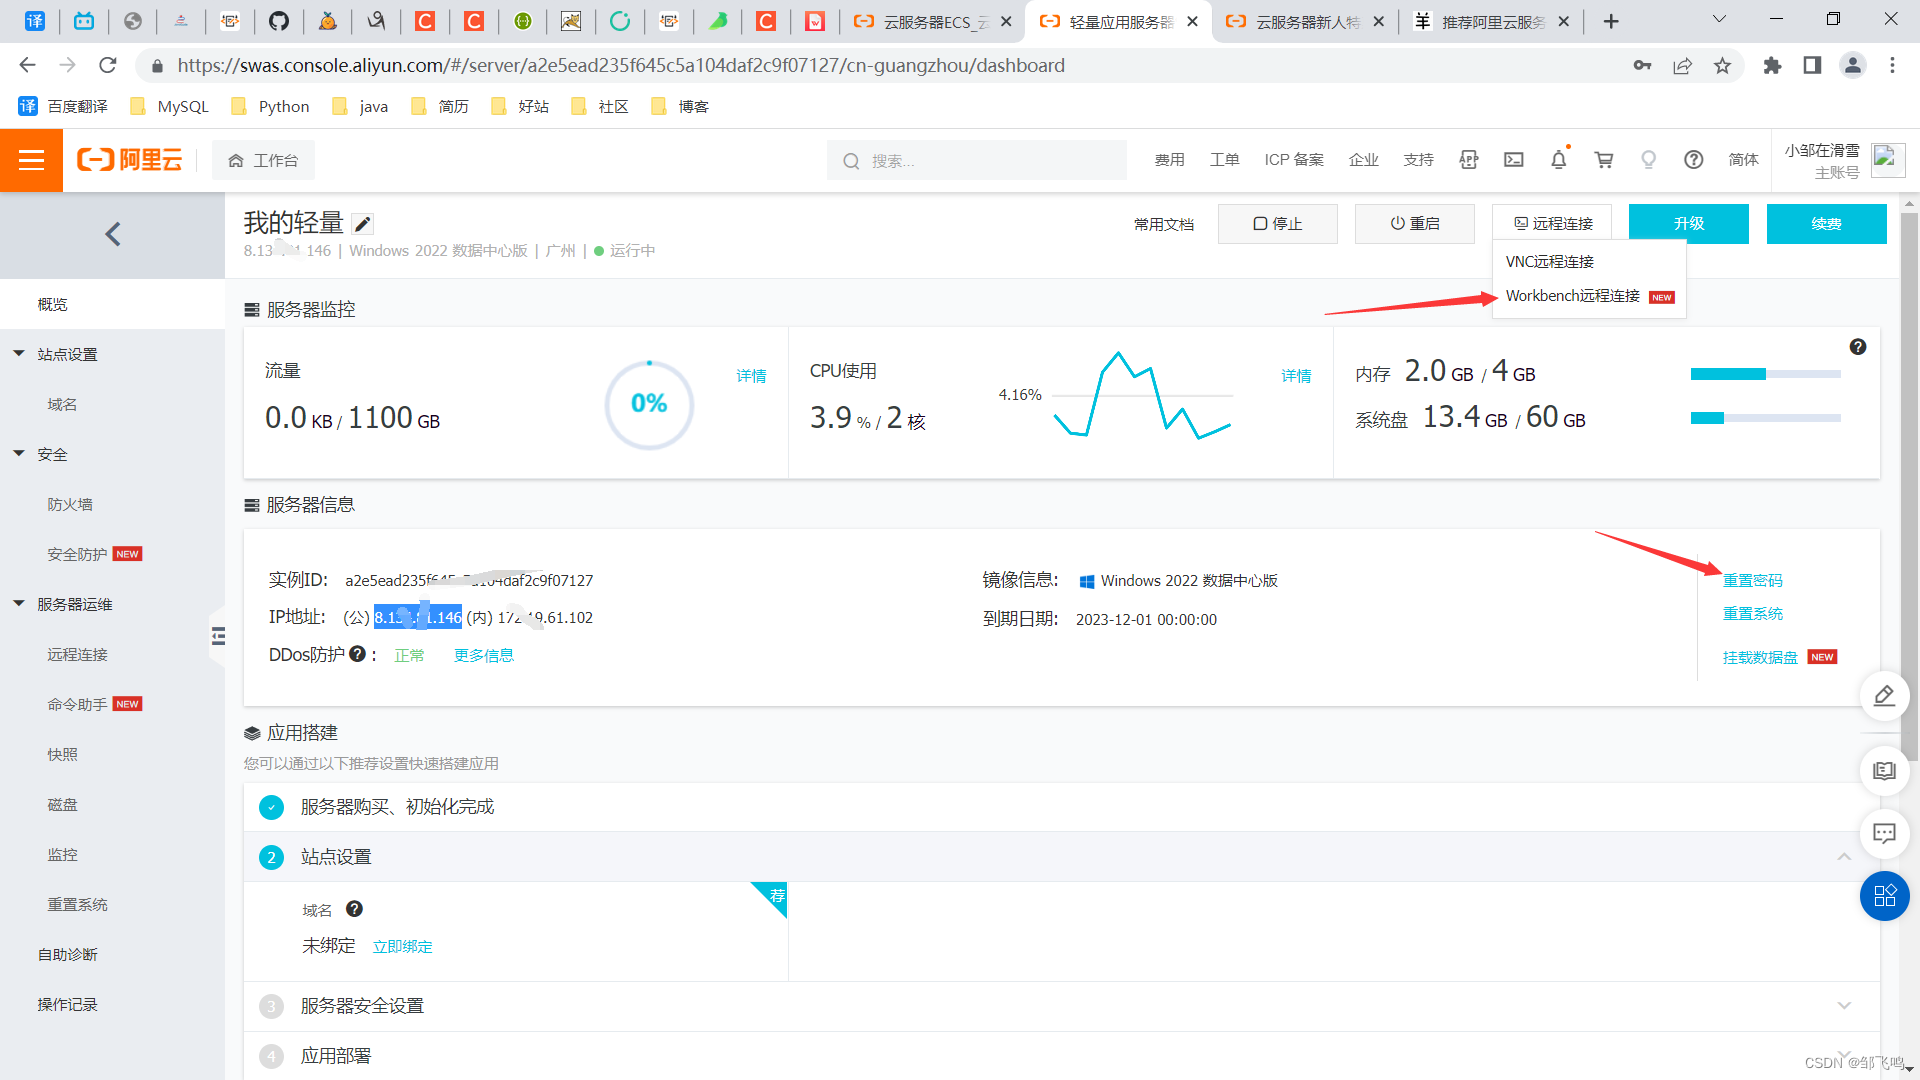
Task: Open the 工作台 workbench button
Action: 263,160
